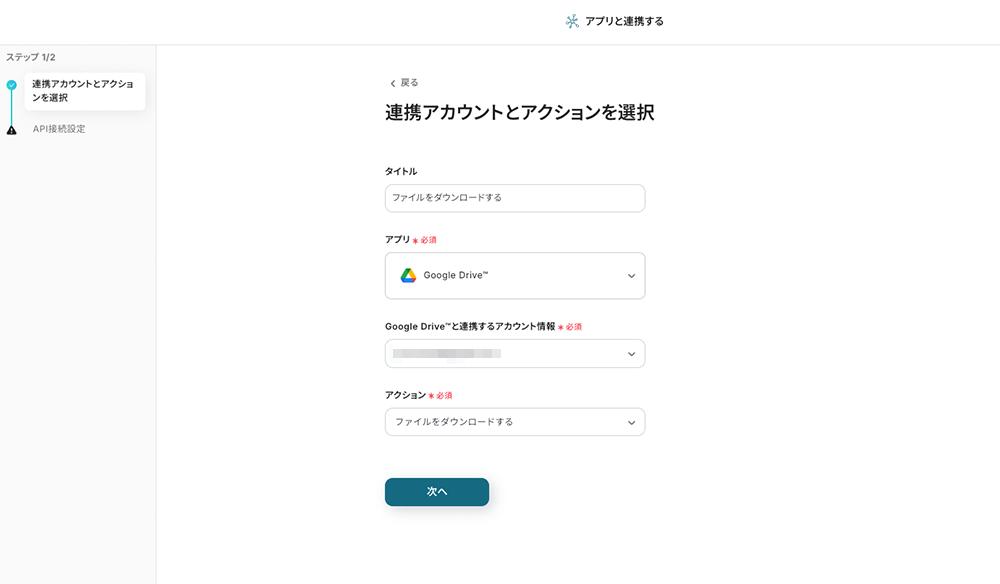Click the ステップ 1/2 indicator text
This screenshot has width=1000, height=584.
31,58
